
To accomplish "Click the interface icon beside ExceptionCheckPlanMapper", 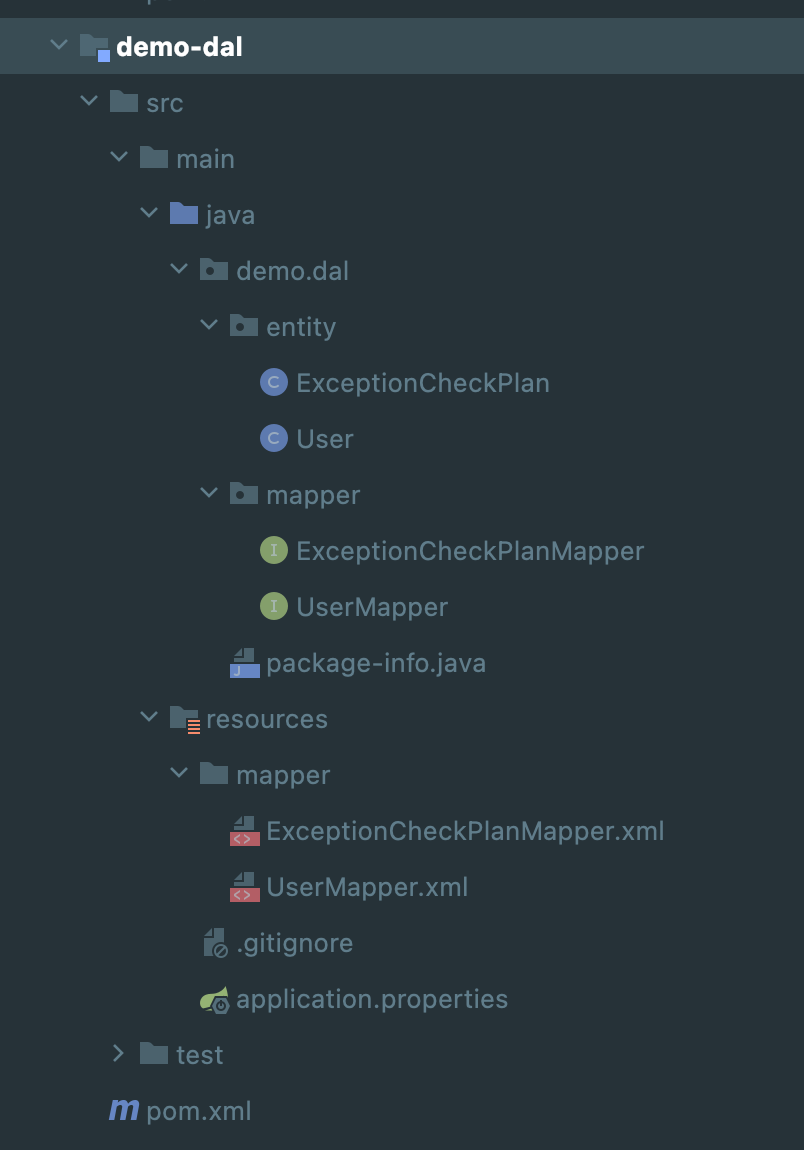I will point(273,550).
